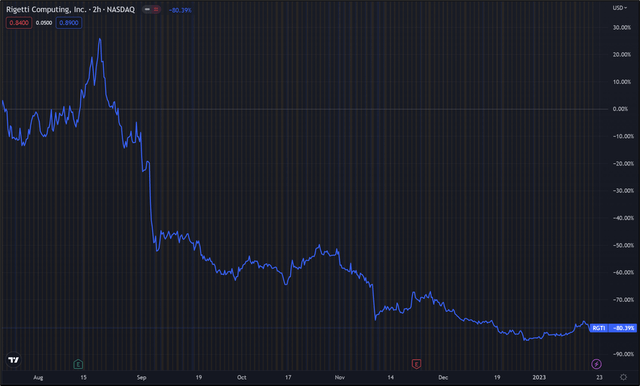
Task: Click the 20.00% scale label
Action: point(622,55)
